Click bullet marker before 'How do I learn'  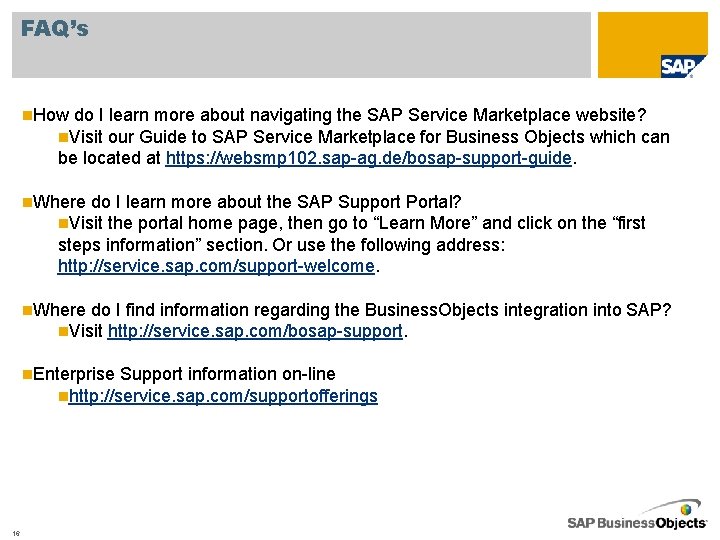[26, 115]
